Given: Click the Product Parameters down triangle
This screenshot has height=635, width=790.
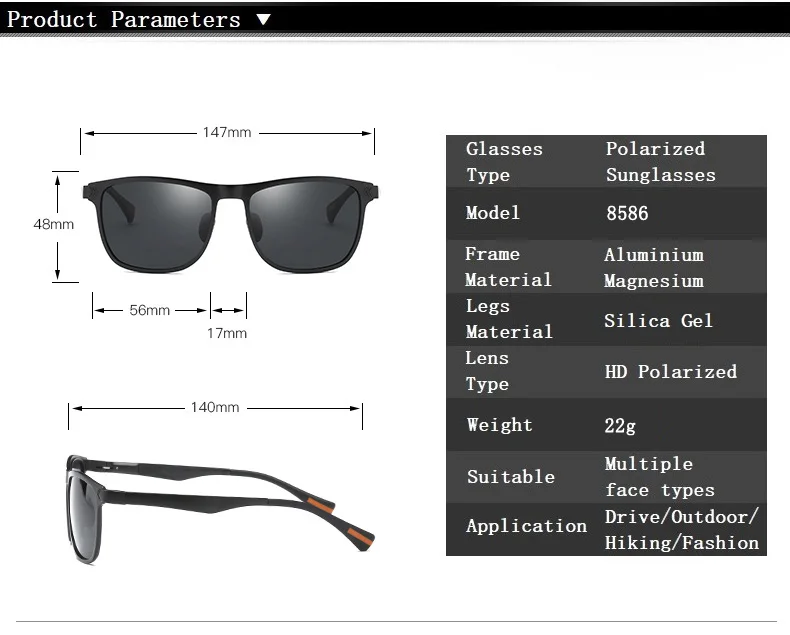Looking at the screenshot, I should [x=264, y=20].
